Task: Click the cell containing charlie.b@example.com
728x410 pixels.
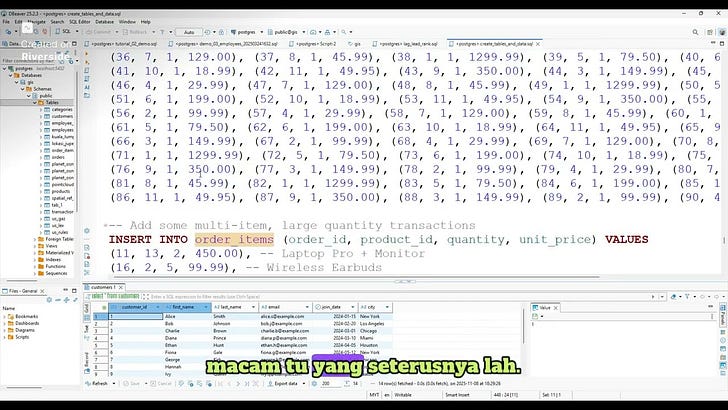Action: pos(285,331)
